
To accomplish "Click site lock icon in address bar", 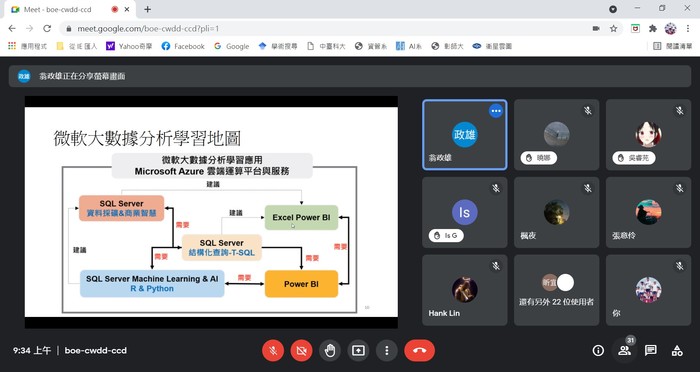I will tap(68, 29).
